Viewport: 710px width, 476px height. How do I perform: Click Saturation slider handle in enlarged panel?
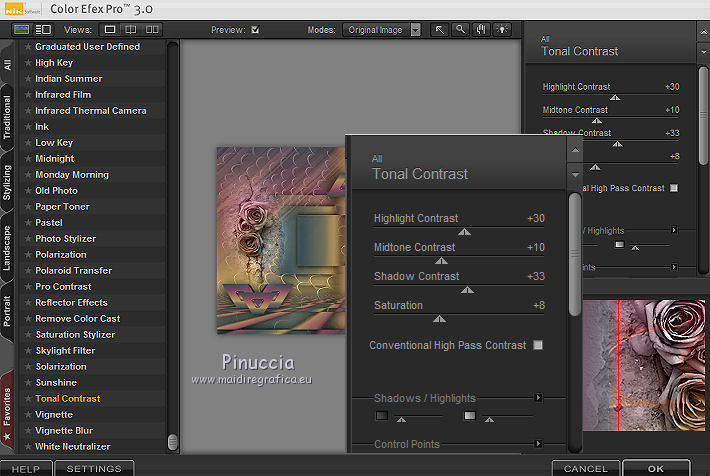pyautogui.click(x=439, y=319)
